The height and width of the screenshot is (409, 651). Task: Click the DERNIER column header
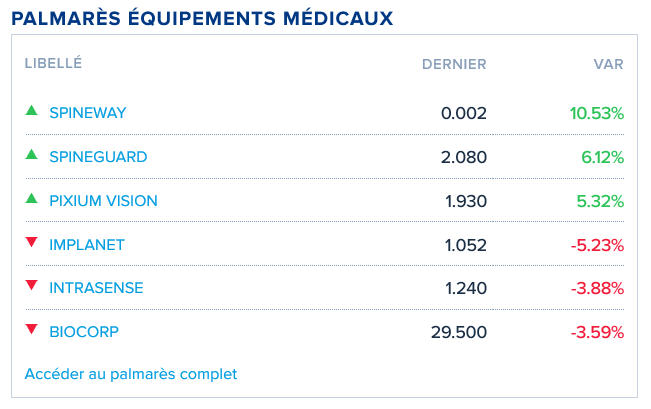[x=454, y=64]
